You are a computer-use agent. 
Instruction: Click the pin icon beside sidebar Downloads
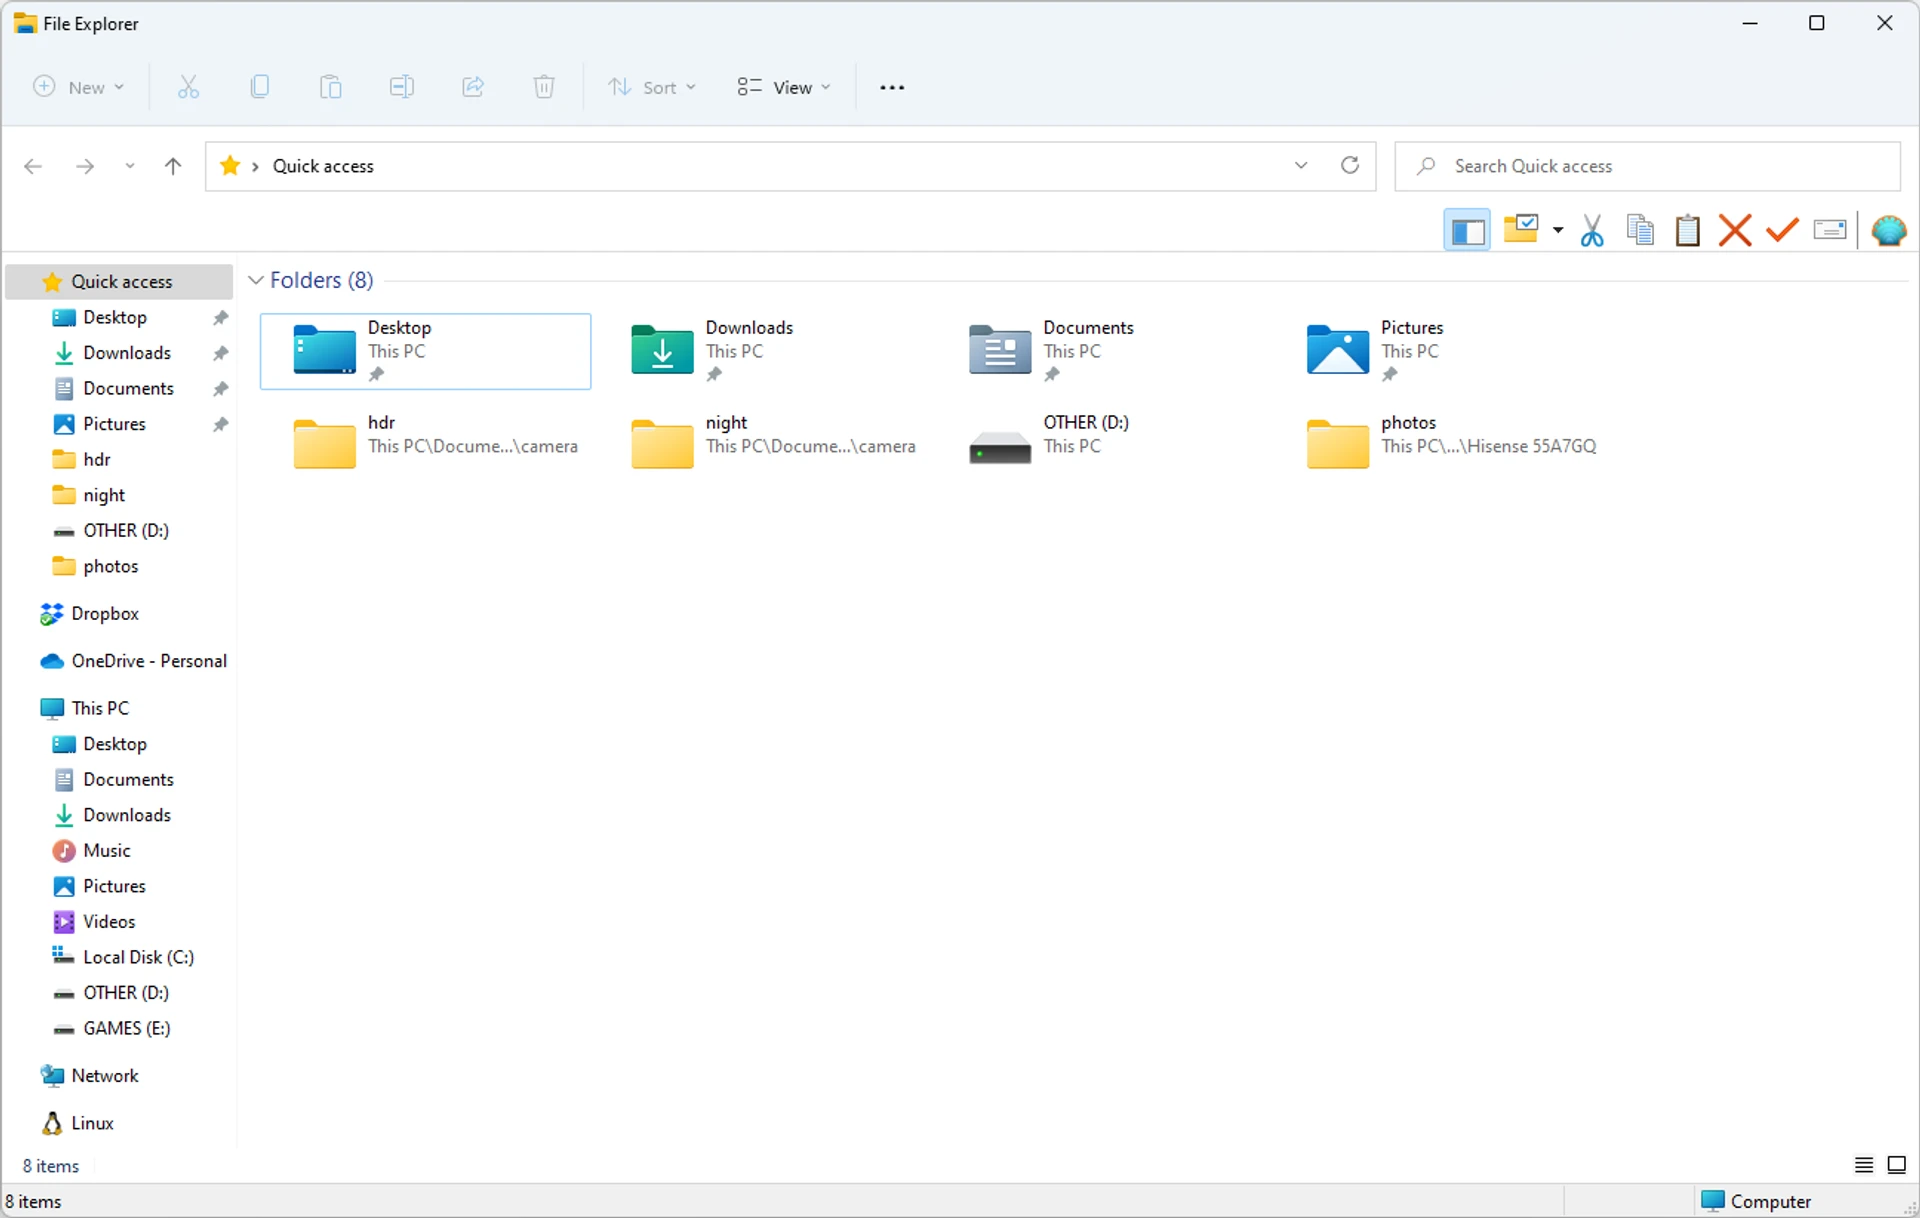(x=221, y=354)
